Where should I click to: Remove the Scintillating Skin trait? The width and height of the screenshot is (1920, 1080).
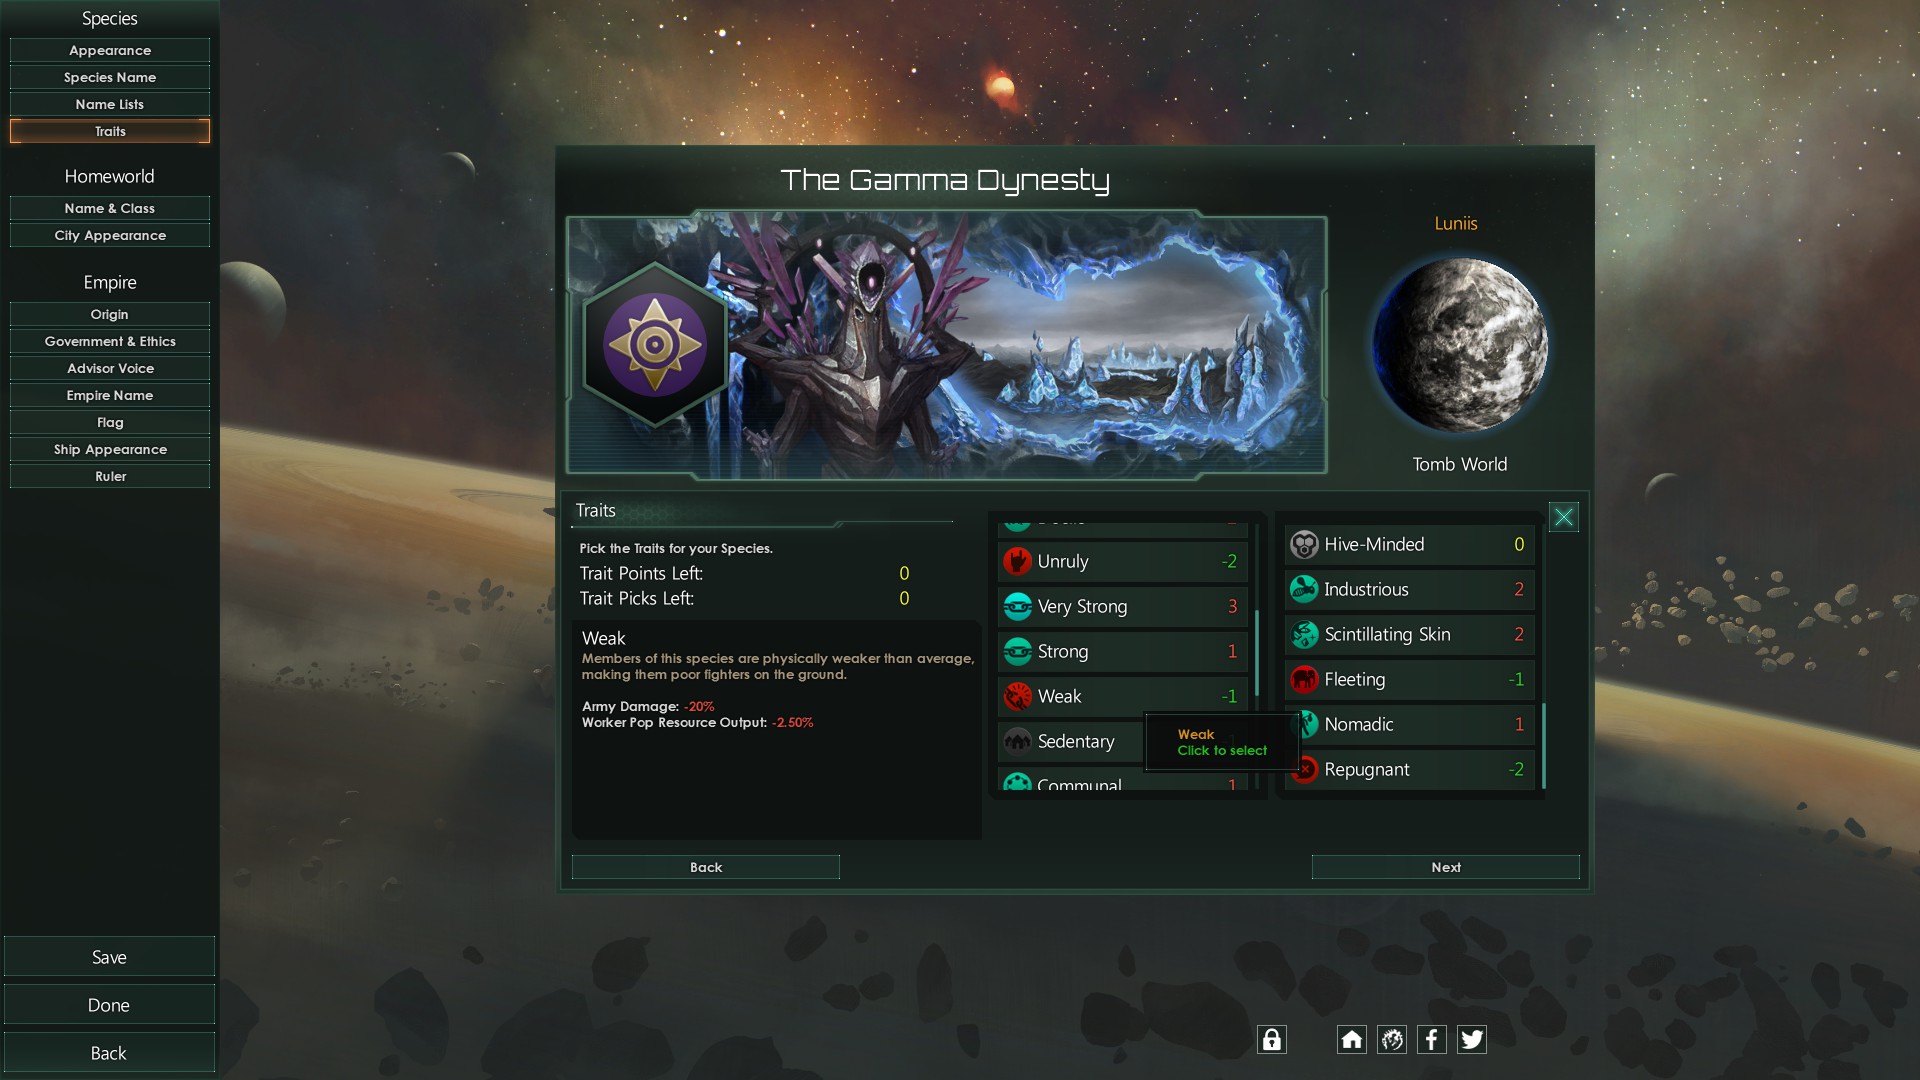pyautogui.click(x=1409, y=634)
